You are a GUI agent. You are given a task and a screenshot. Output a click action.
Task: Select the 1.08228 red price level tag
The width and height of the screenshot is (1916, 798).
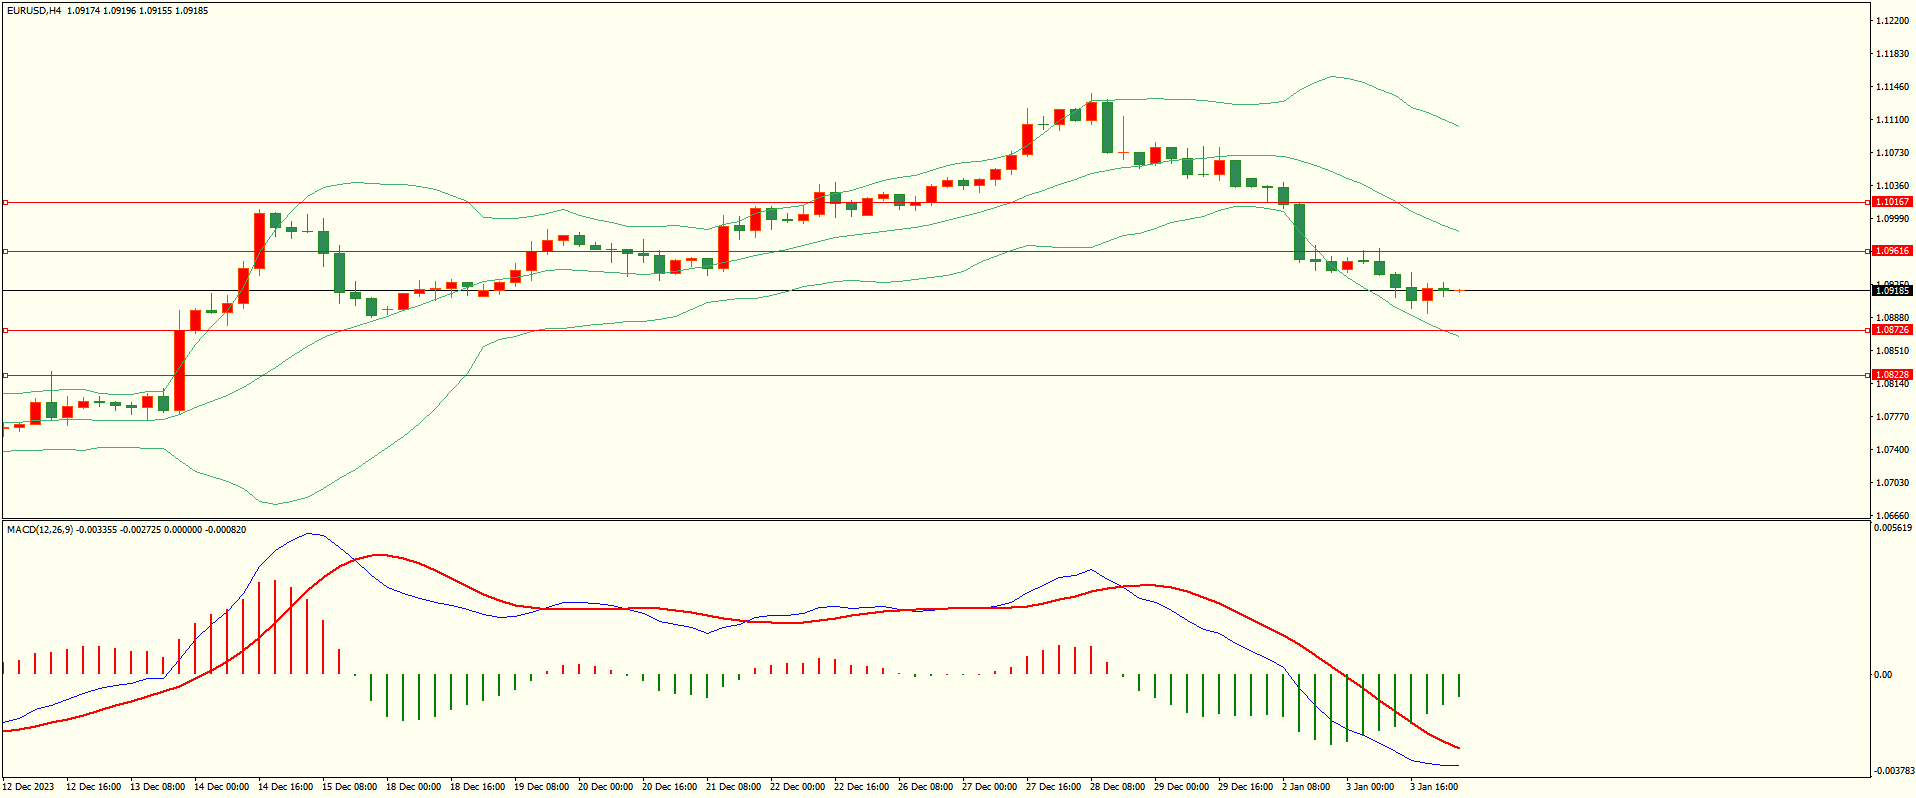1891,375
